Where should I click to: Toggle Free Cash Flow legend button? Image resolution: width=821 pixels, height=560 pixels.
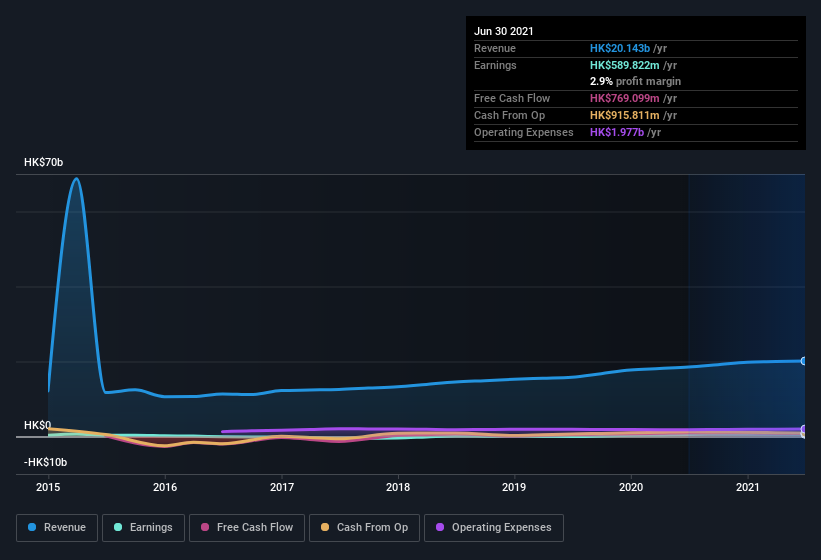click(247, 528)
